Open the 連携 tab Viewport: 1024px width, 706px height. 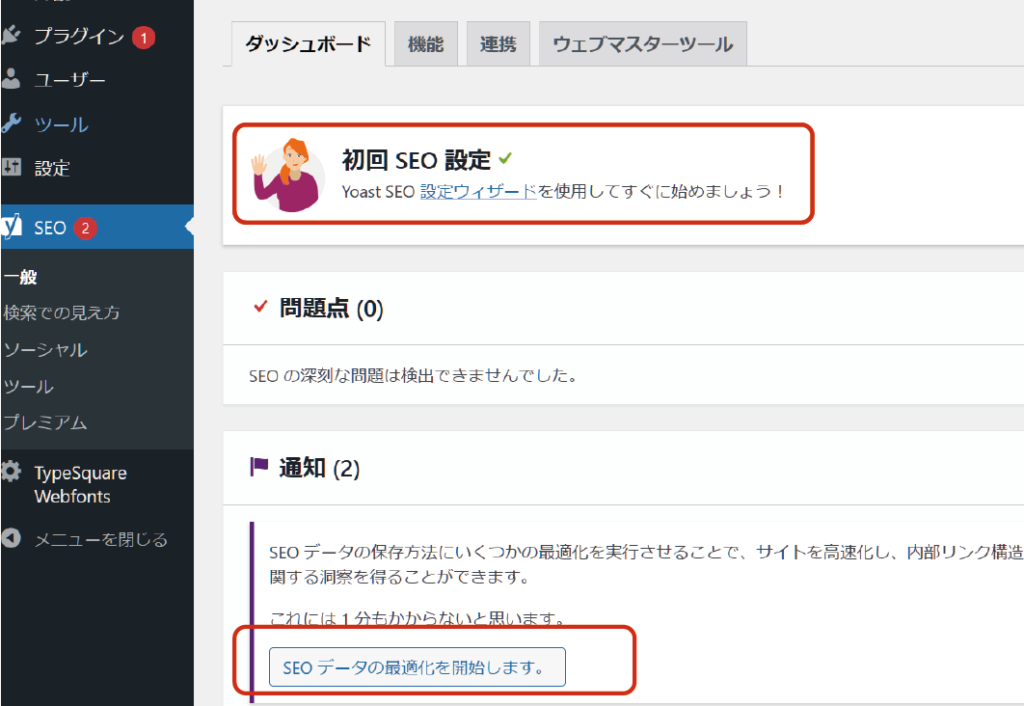(x=498, y=44)
